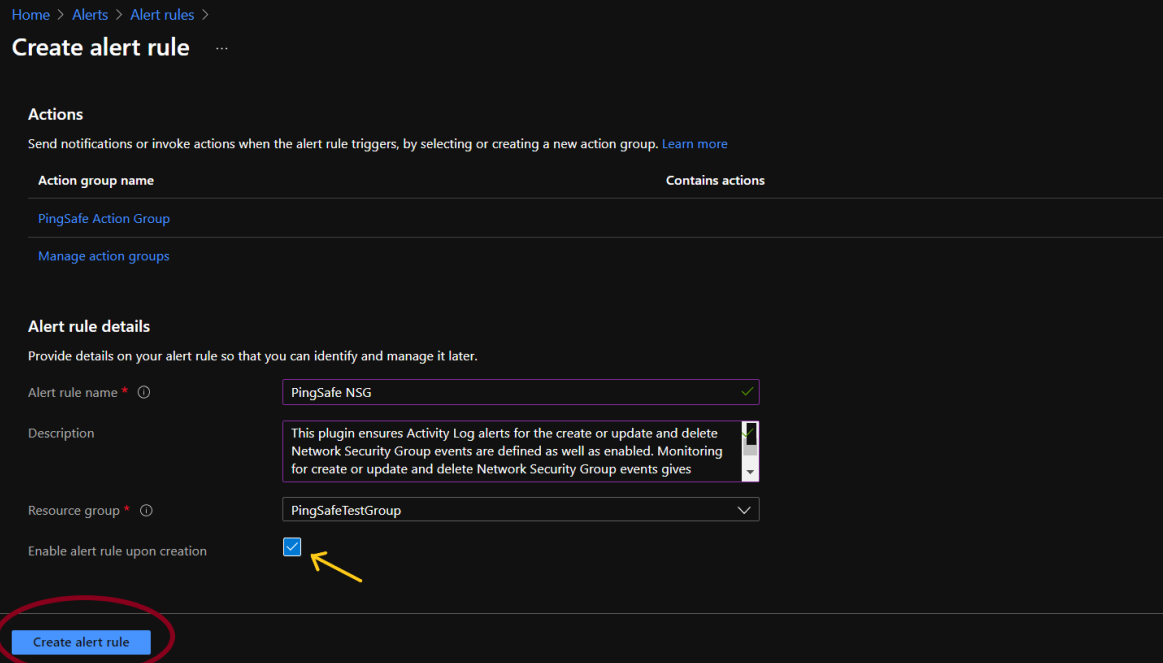This screenshot has height=663, width=1163.
Task: Open the more options ellipsis beside the title
Action: point(222,48)
